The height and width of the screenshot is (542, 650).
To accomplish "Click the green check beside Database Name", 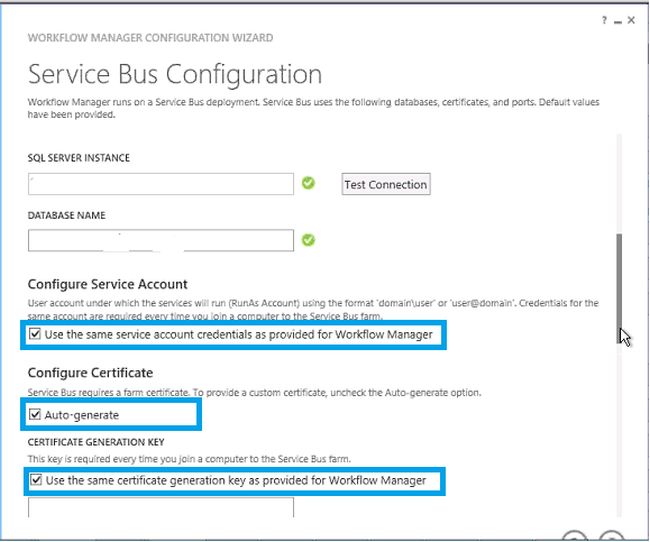I will pos(308,240).
